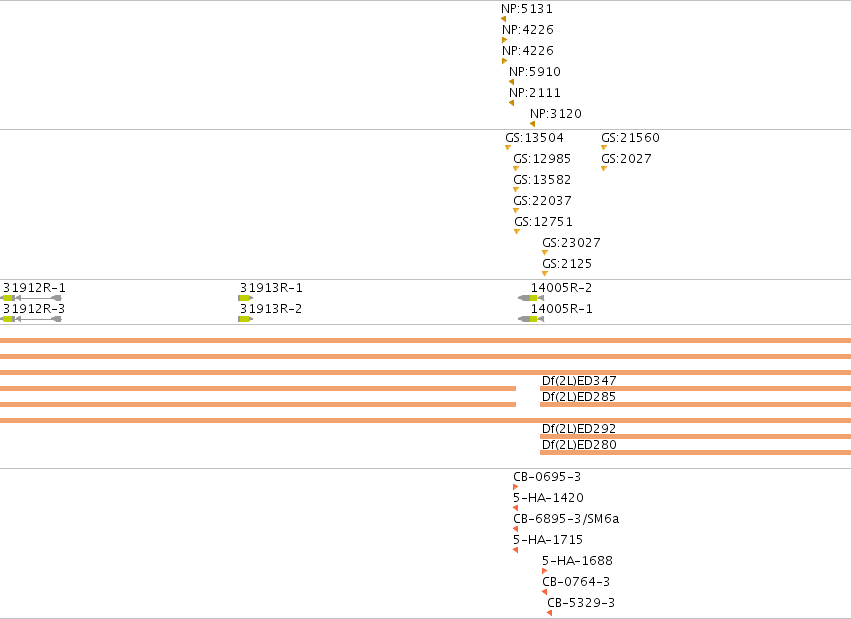Screen dimensions: 851x619
Task: Click the Df(2L)ED285 deletion bar
Action: click(x=695, y=404)
